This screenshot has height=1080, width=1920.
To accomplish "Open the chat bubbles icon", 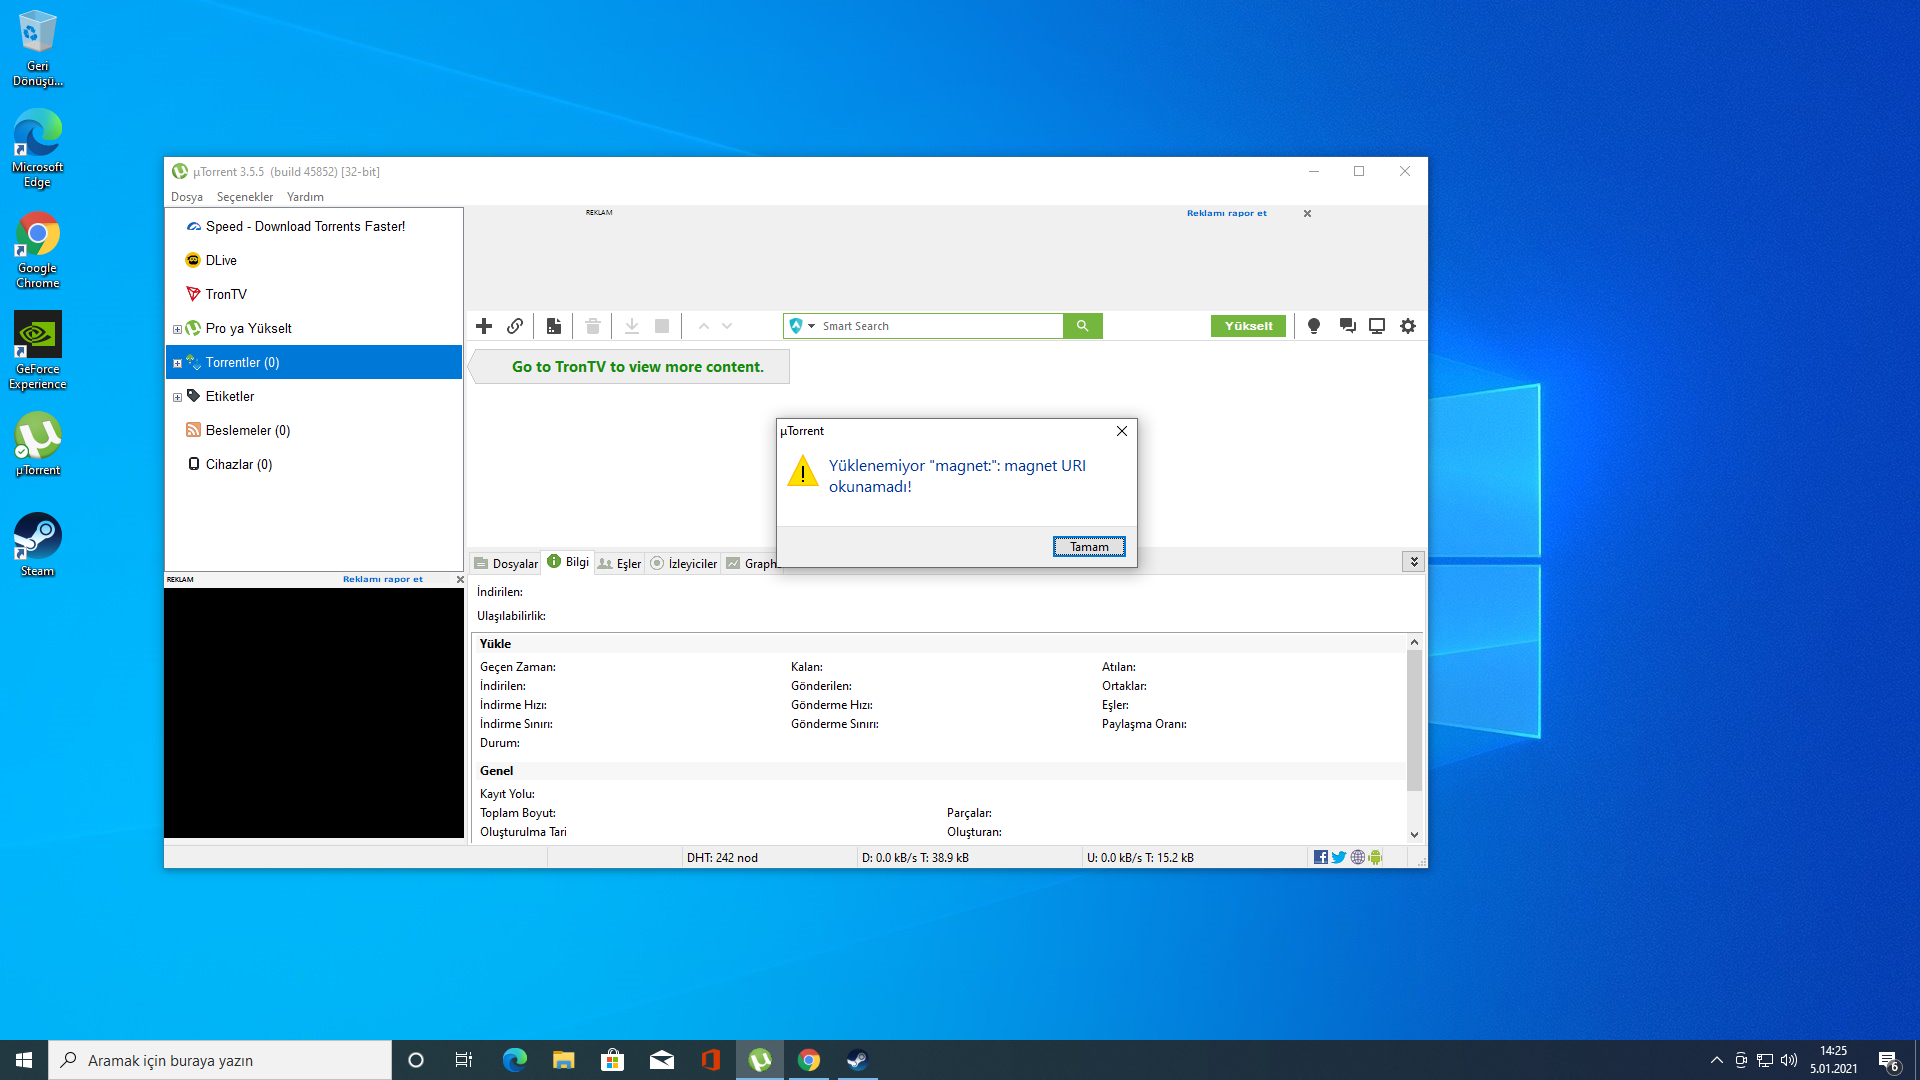I will 1347,326.
